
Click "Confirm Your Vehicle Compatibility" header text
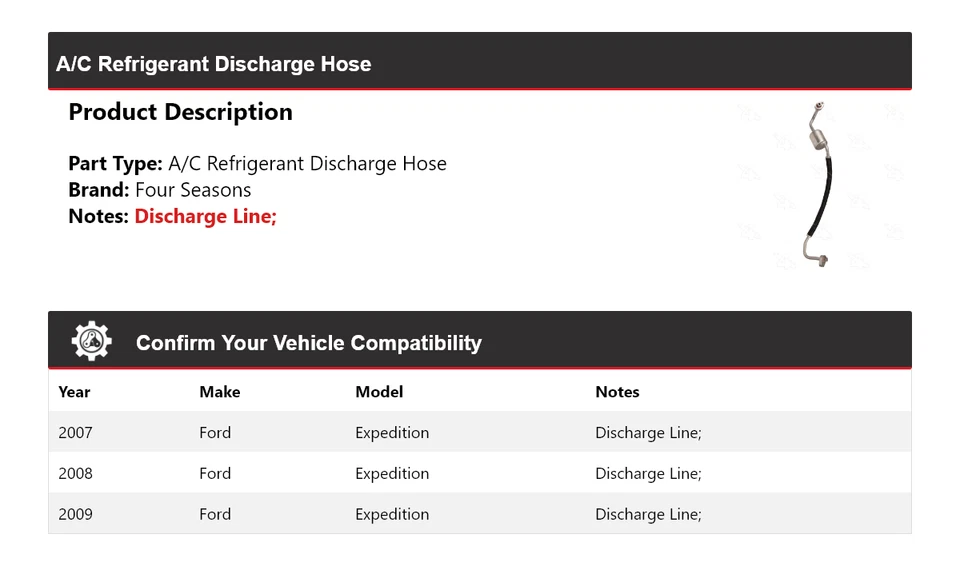click(x=308, y=343)
